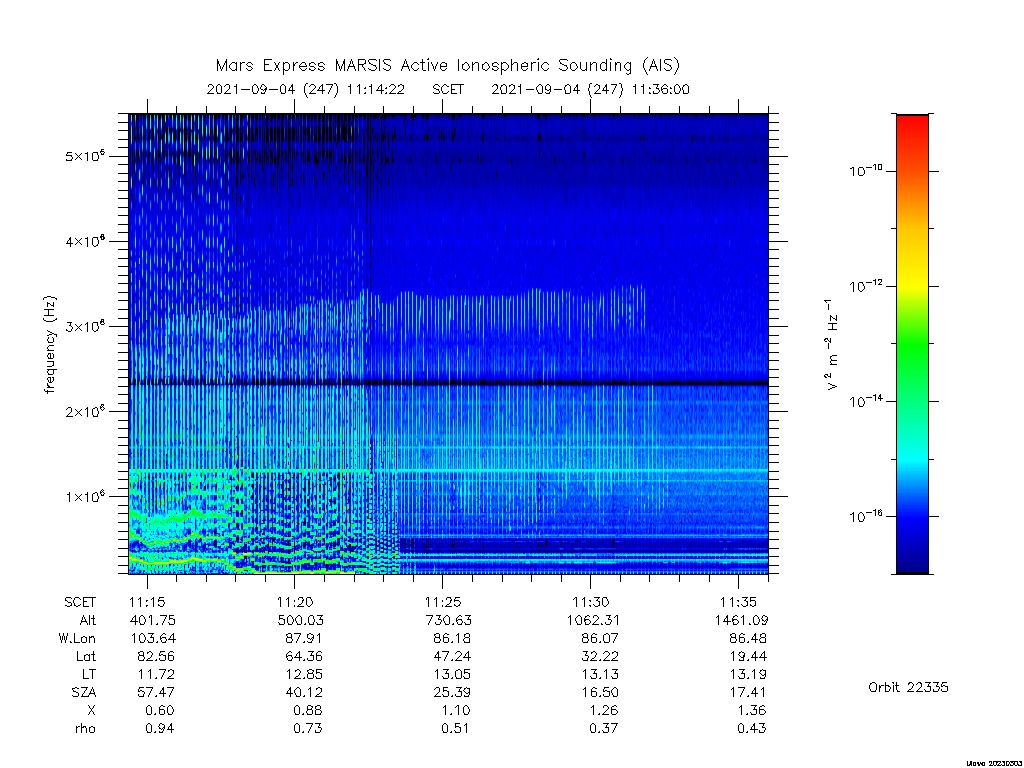Click the time tick label '11:20'
The height and width of the screenshot is (768, 1024).
coord(295,602)
